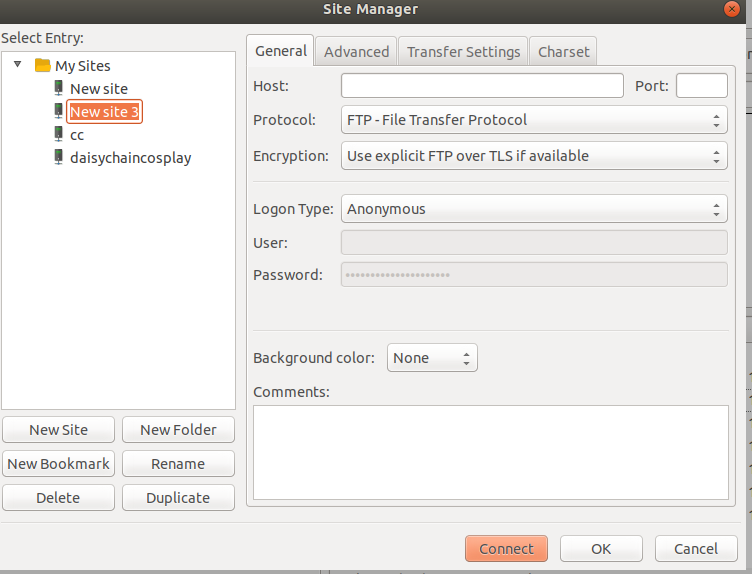The image size is (752, 574).
Task: Open the Encryption dropdown
Action: (x=534, y=156)
